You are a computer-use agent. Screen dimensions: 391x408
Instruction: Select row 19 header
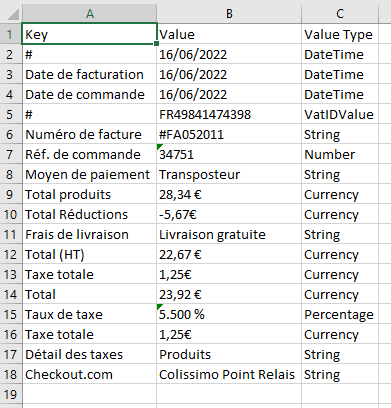tap(10, 394)
